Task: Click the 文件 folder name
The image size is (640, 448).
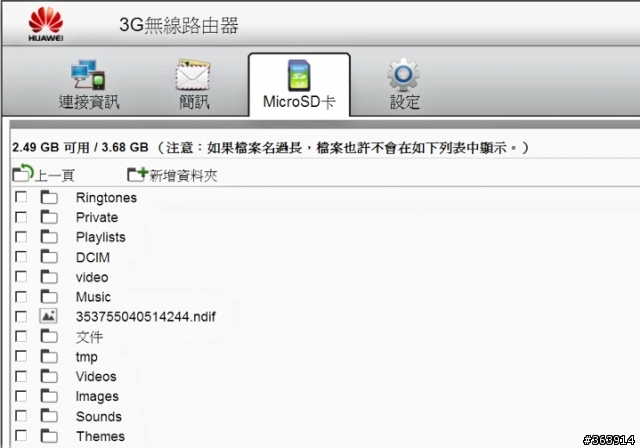Action: [x=89, y=337]
